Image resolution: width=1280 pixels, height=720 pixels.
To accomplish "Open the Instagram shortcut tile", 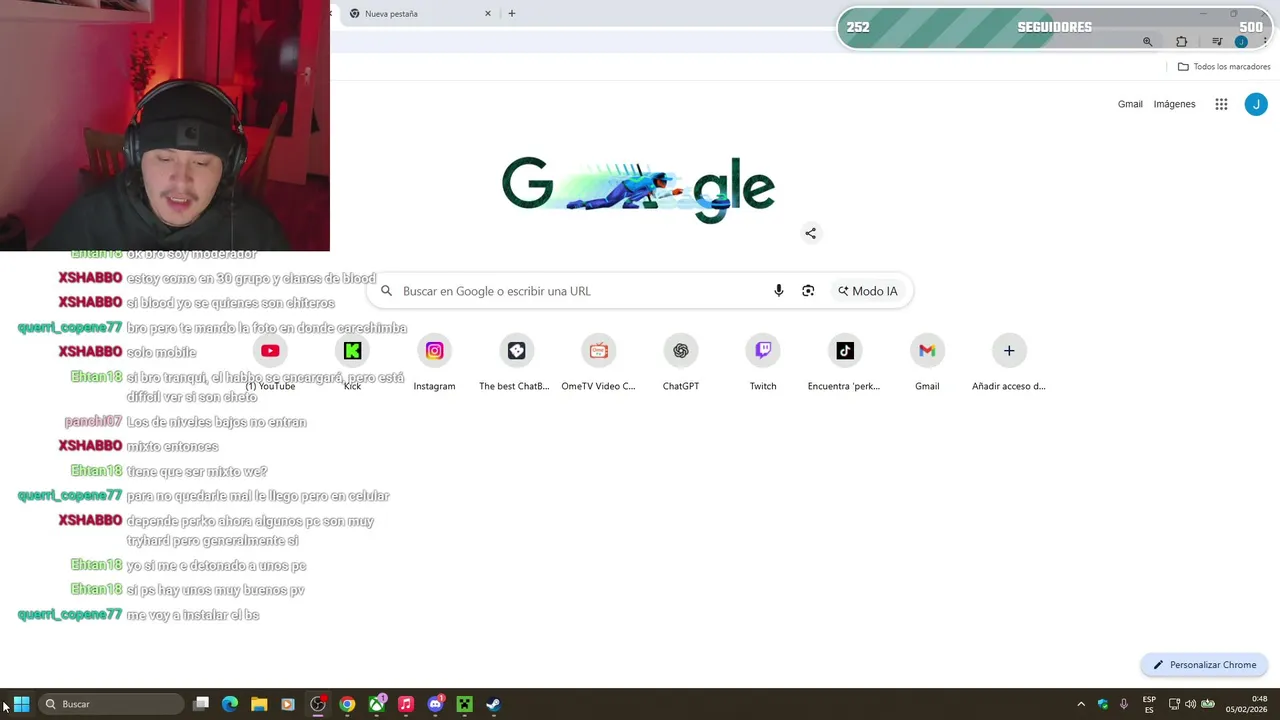I will click(x=434, y=362).
